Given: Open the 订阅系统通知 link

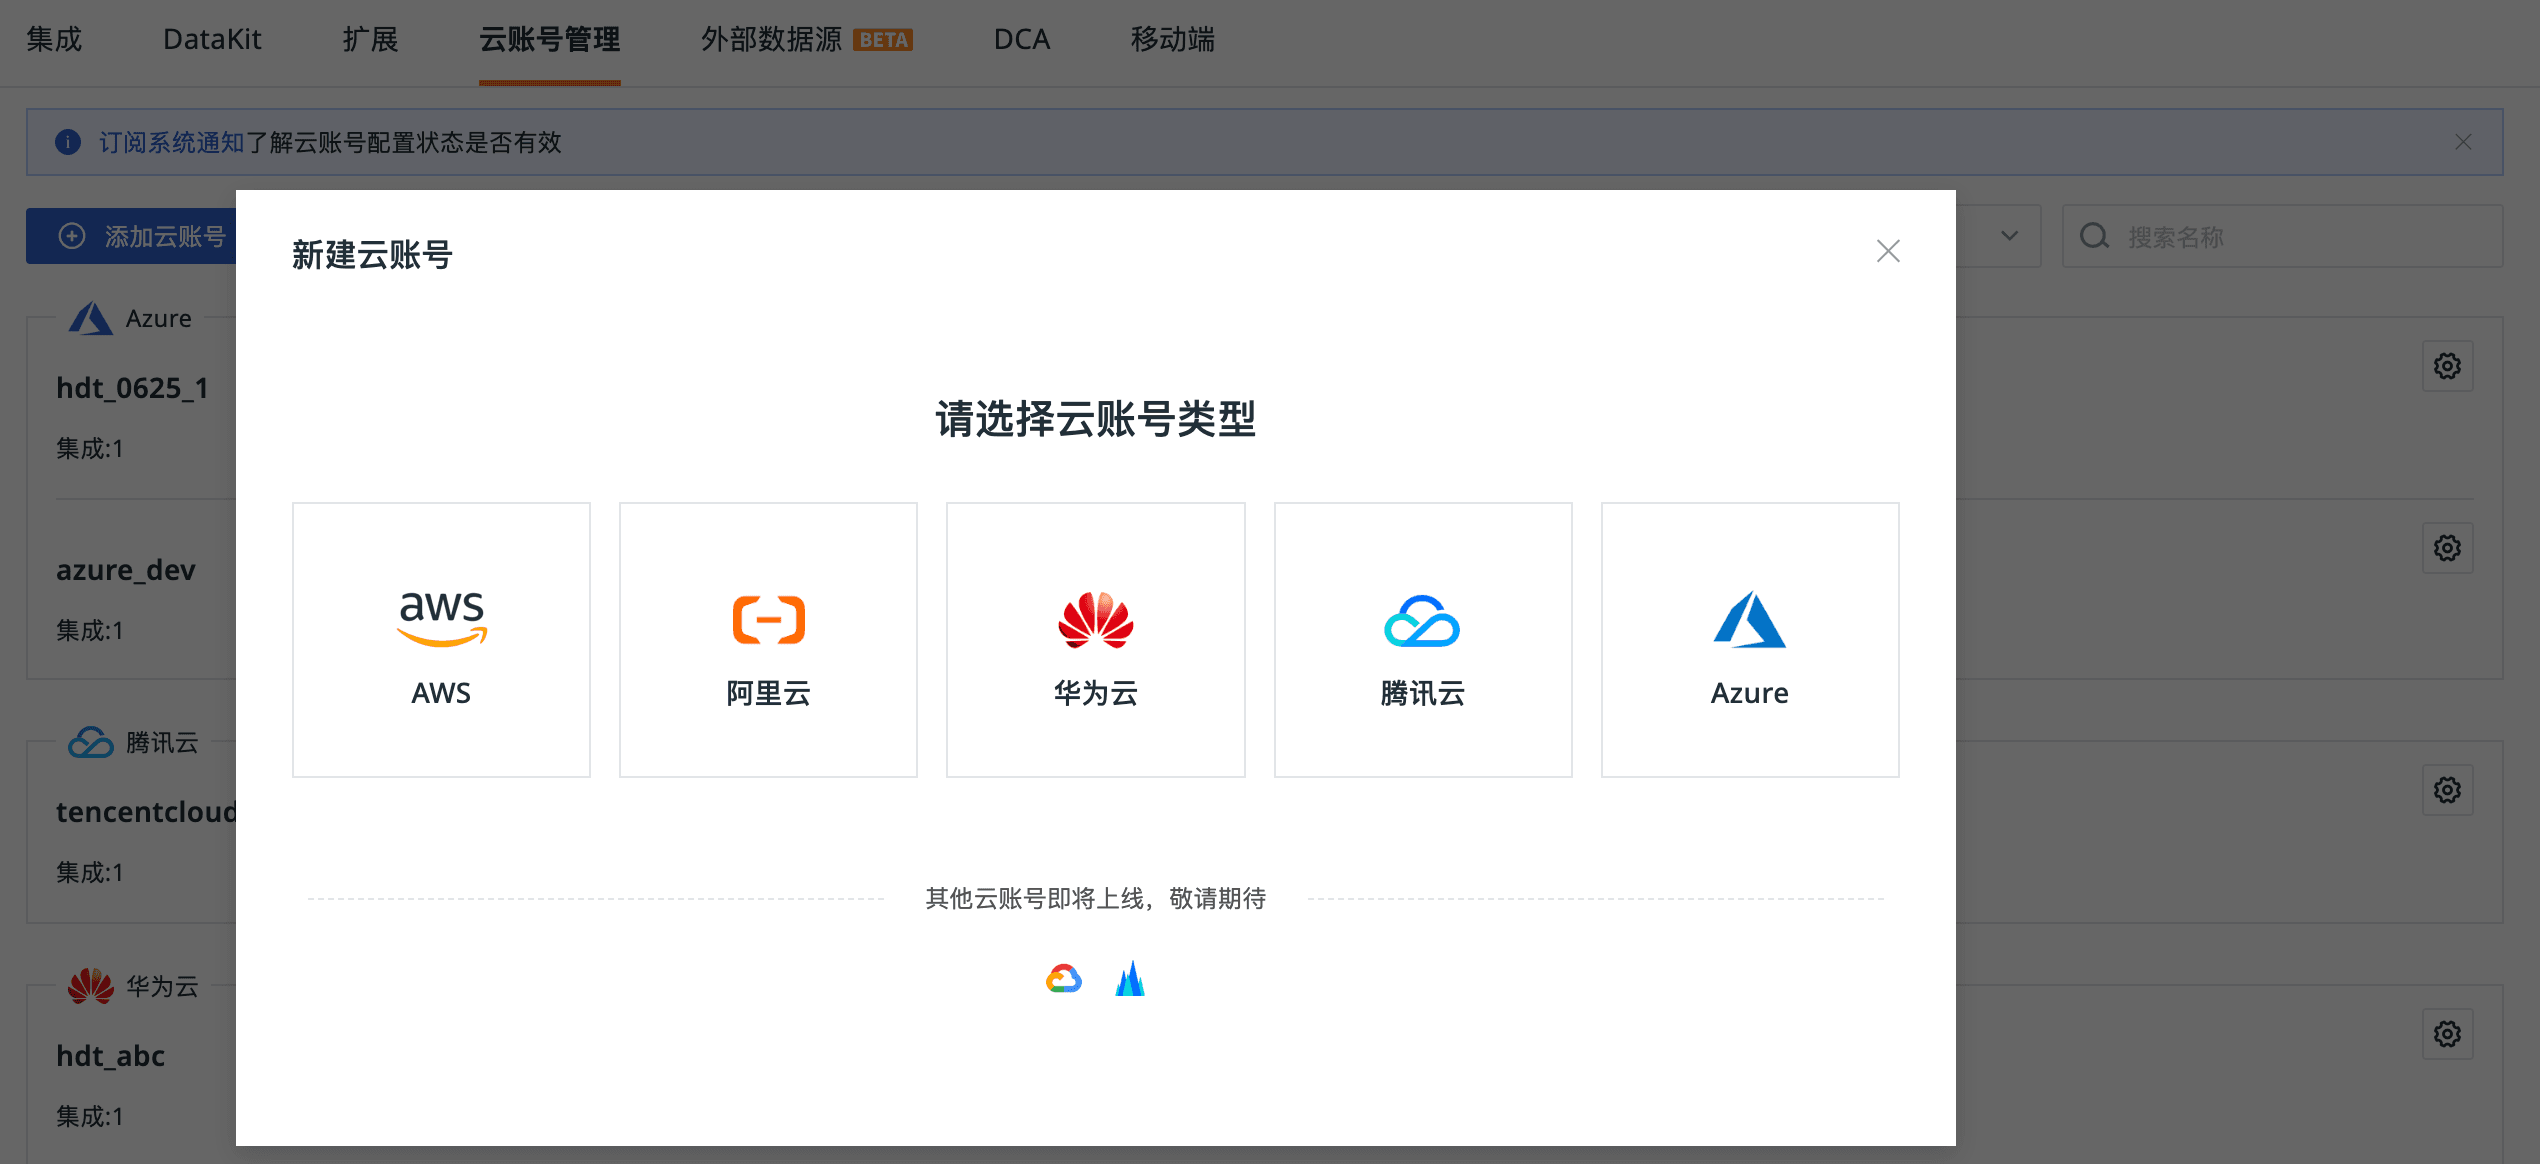Looking at the screenshot, I should pyautogui.click(x=172, y=142).
